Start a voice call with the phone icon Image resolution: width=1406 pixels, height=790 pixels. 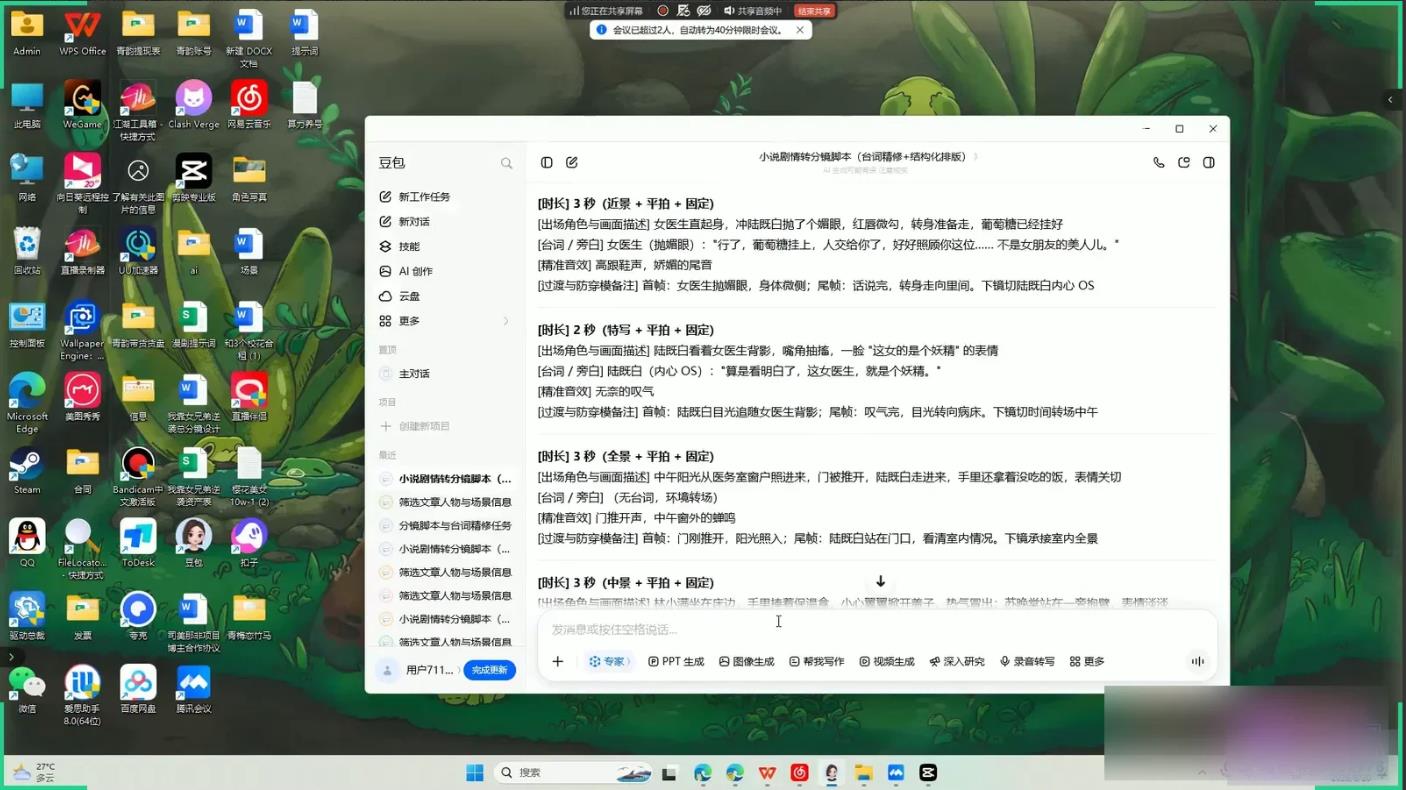click(1159, 162)
